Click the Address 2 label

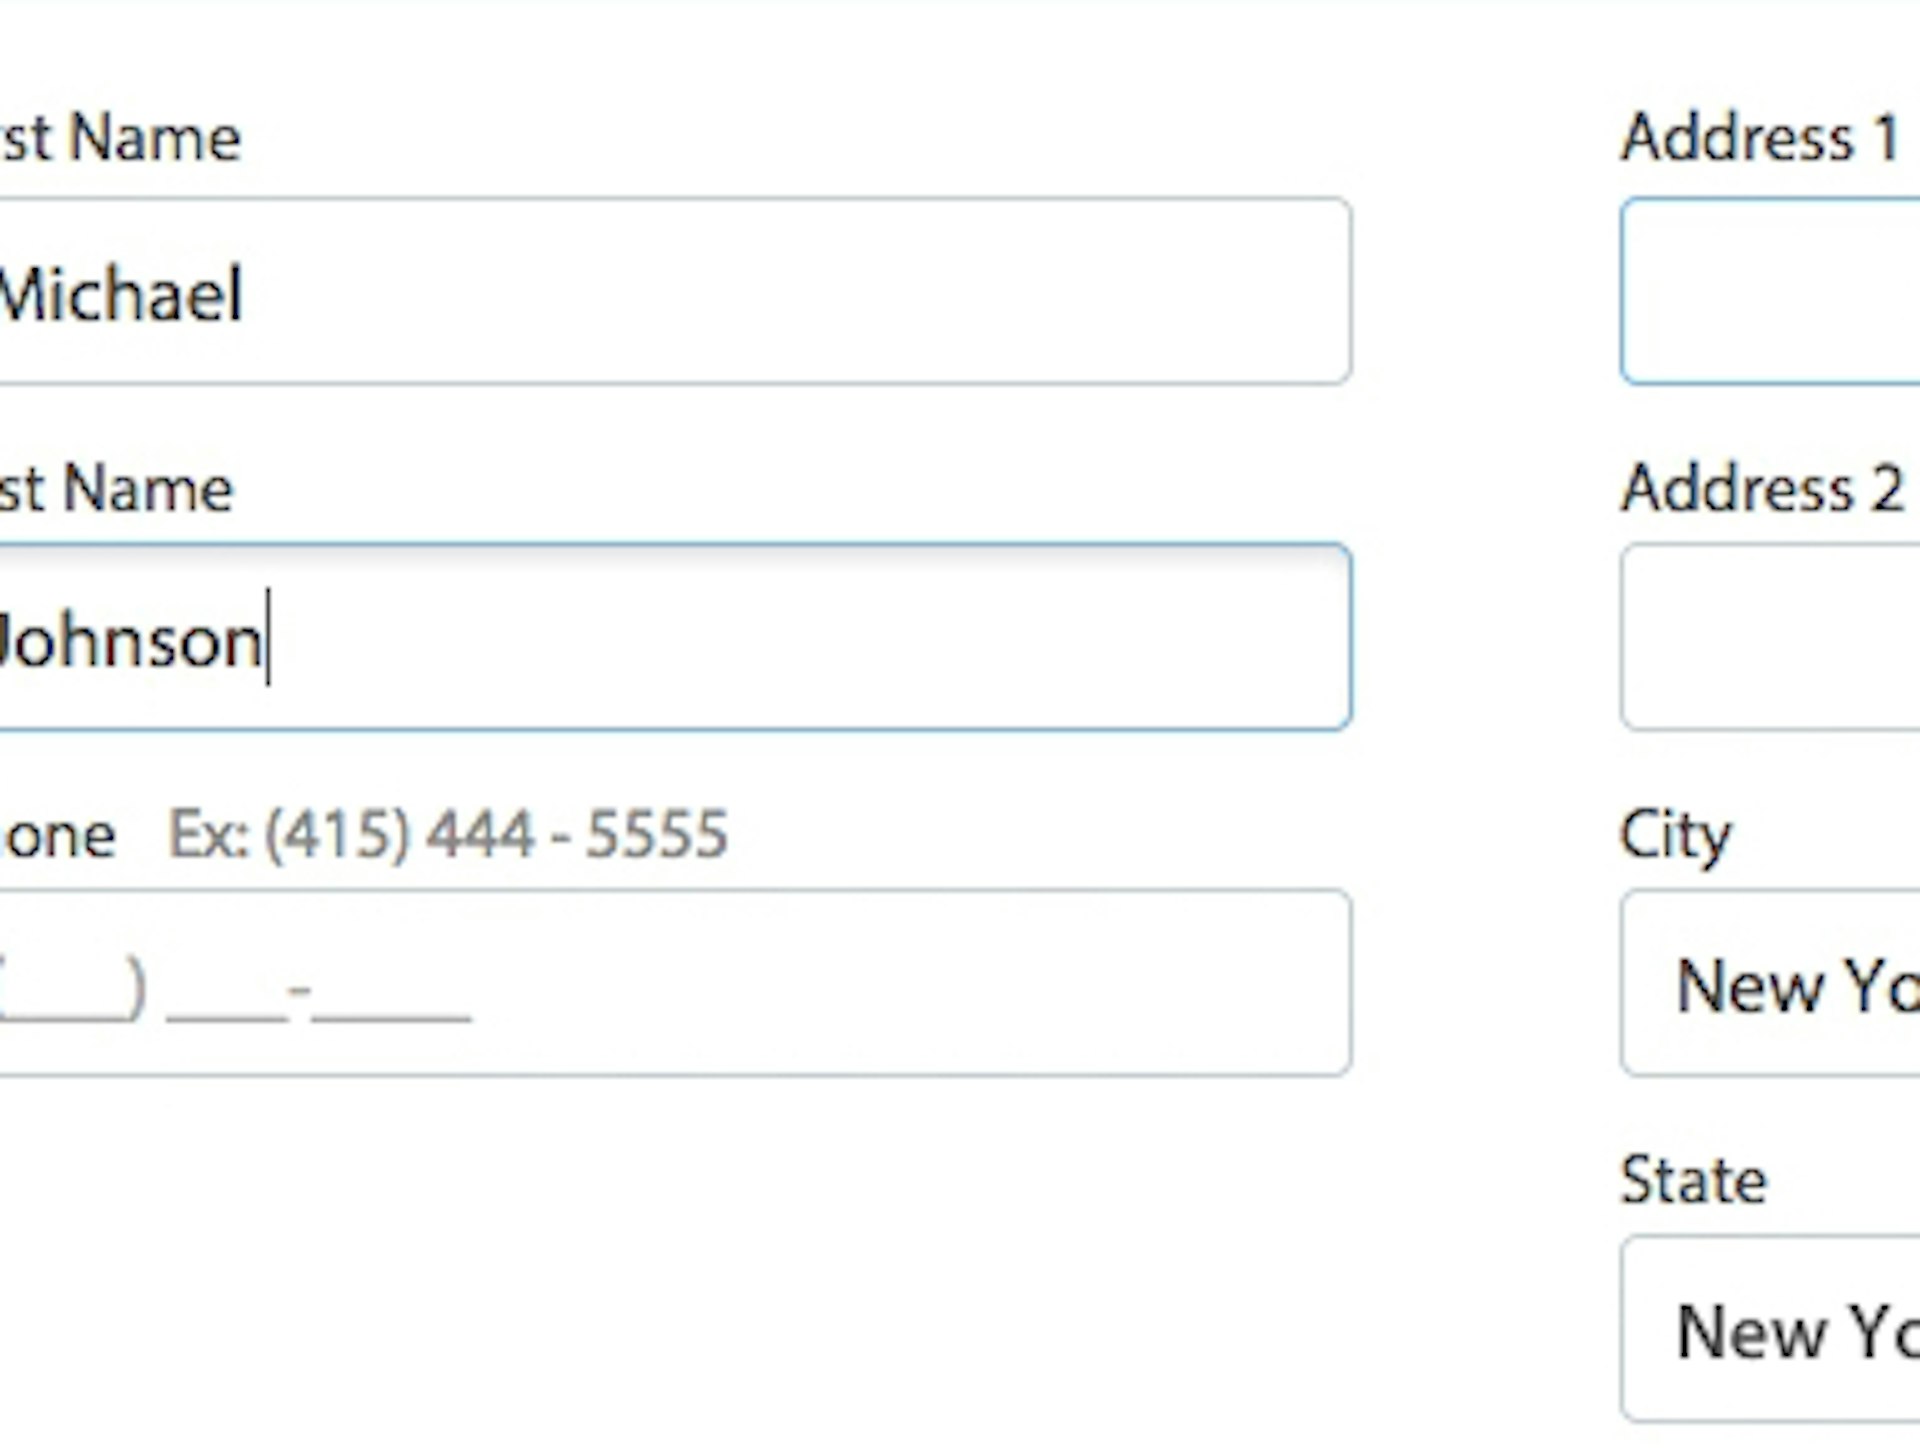[x=1765, y=490]
